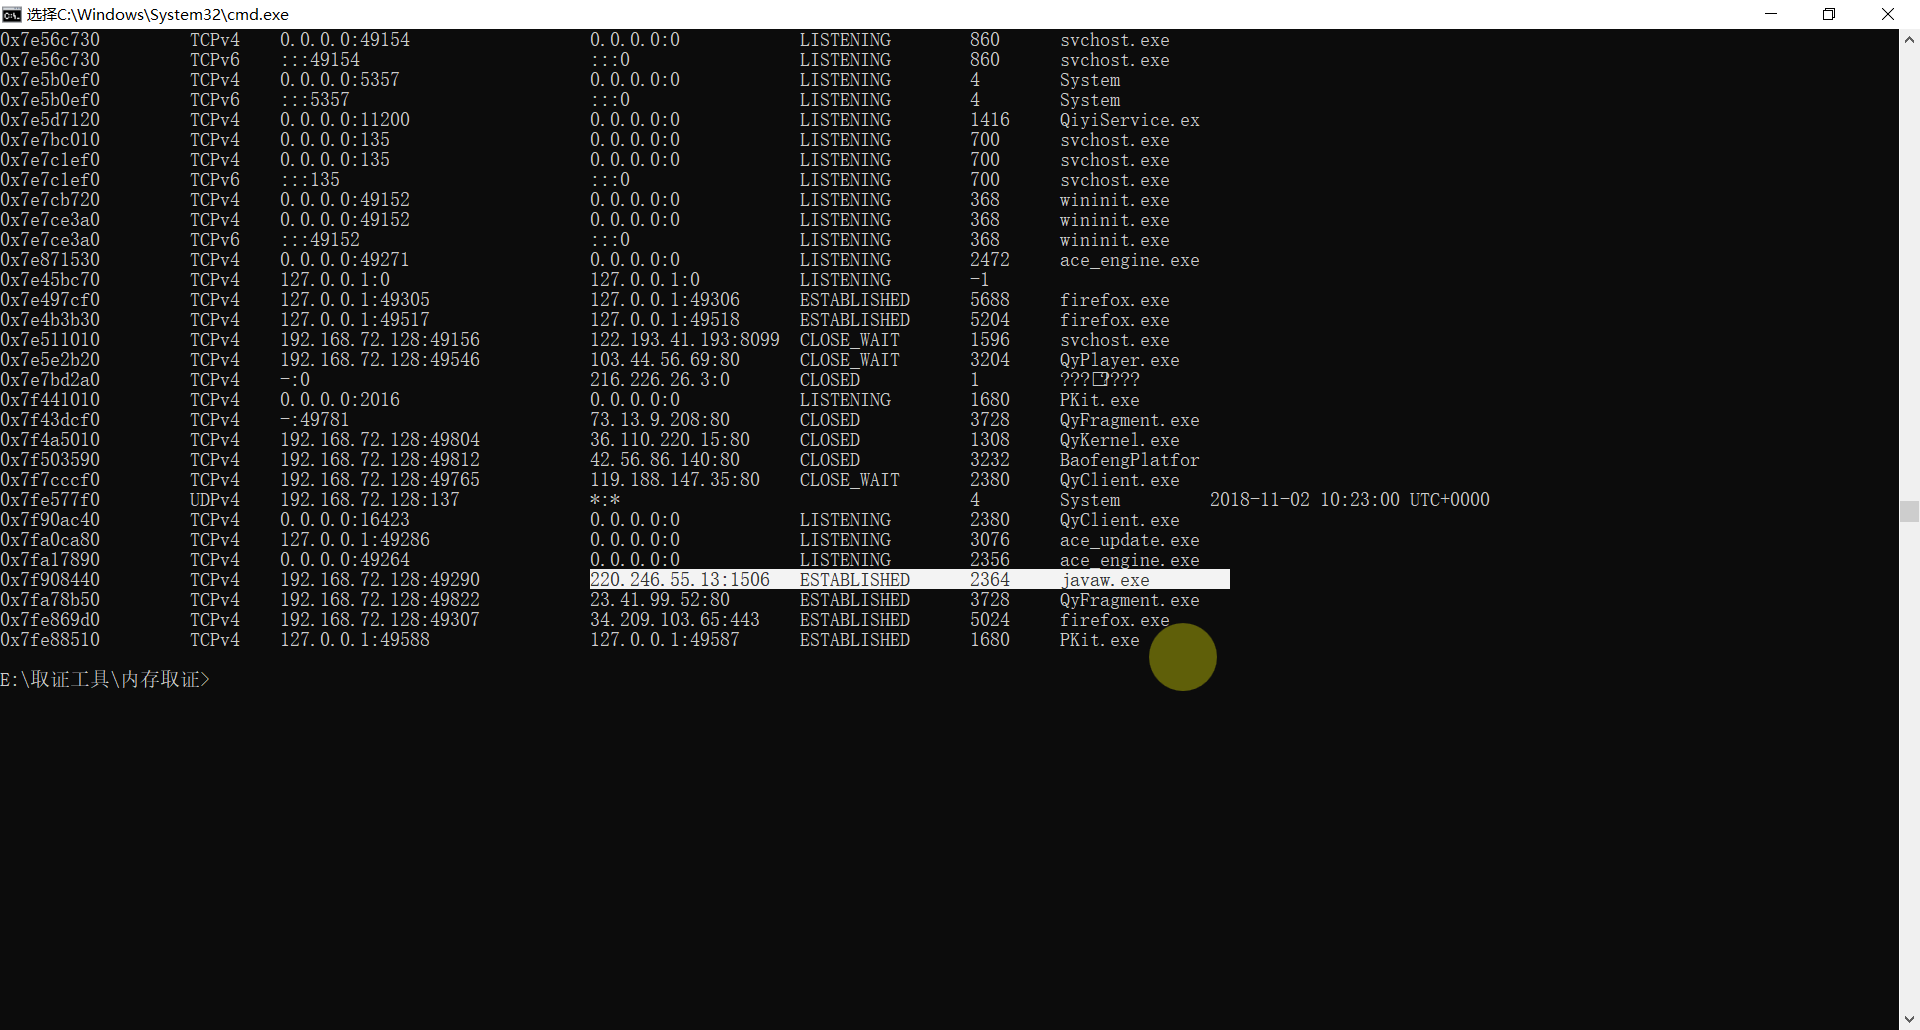
Task: Click the ace_update.exe process name
Action: click(1129, 540)
